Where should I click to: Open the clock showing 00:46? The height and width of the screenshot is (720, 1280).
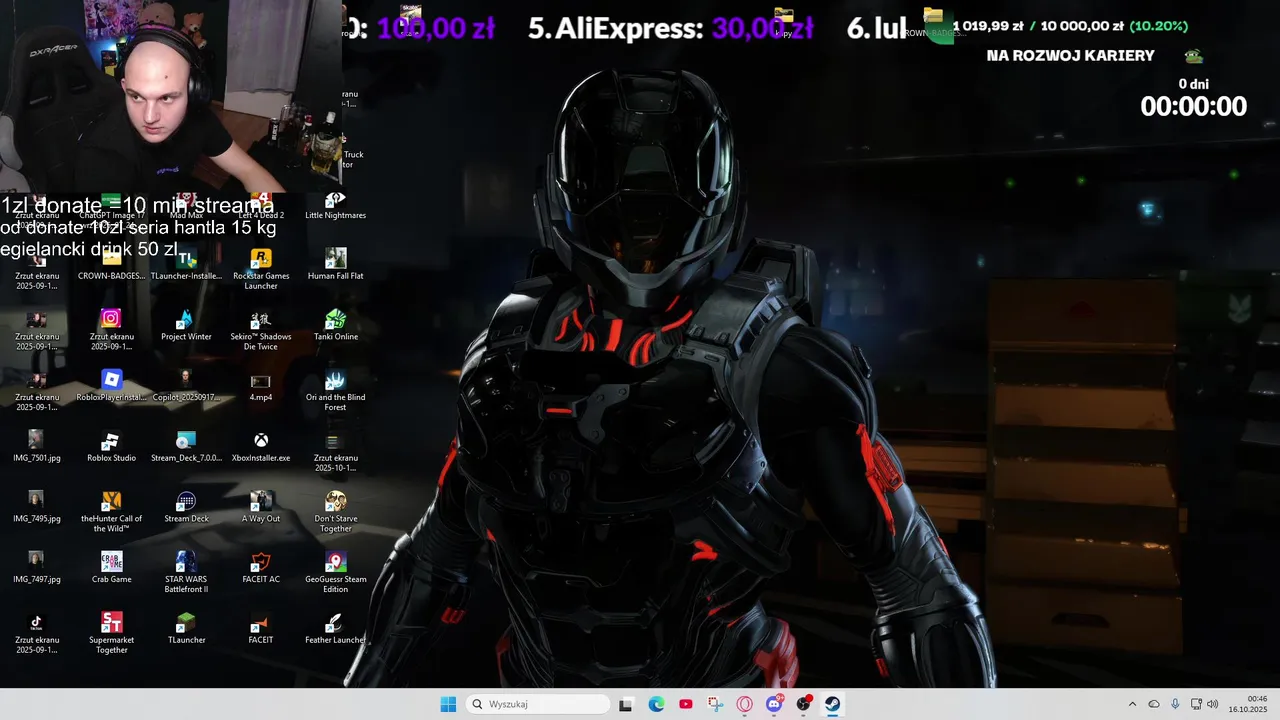1248,704
